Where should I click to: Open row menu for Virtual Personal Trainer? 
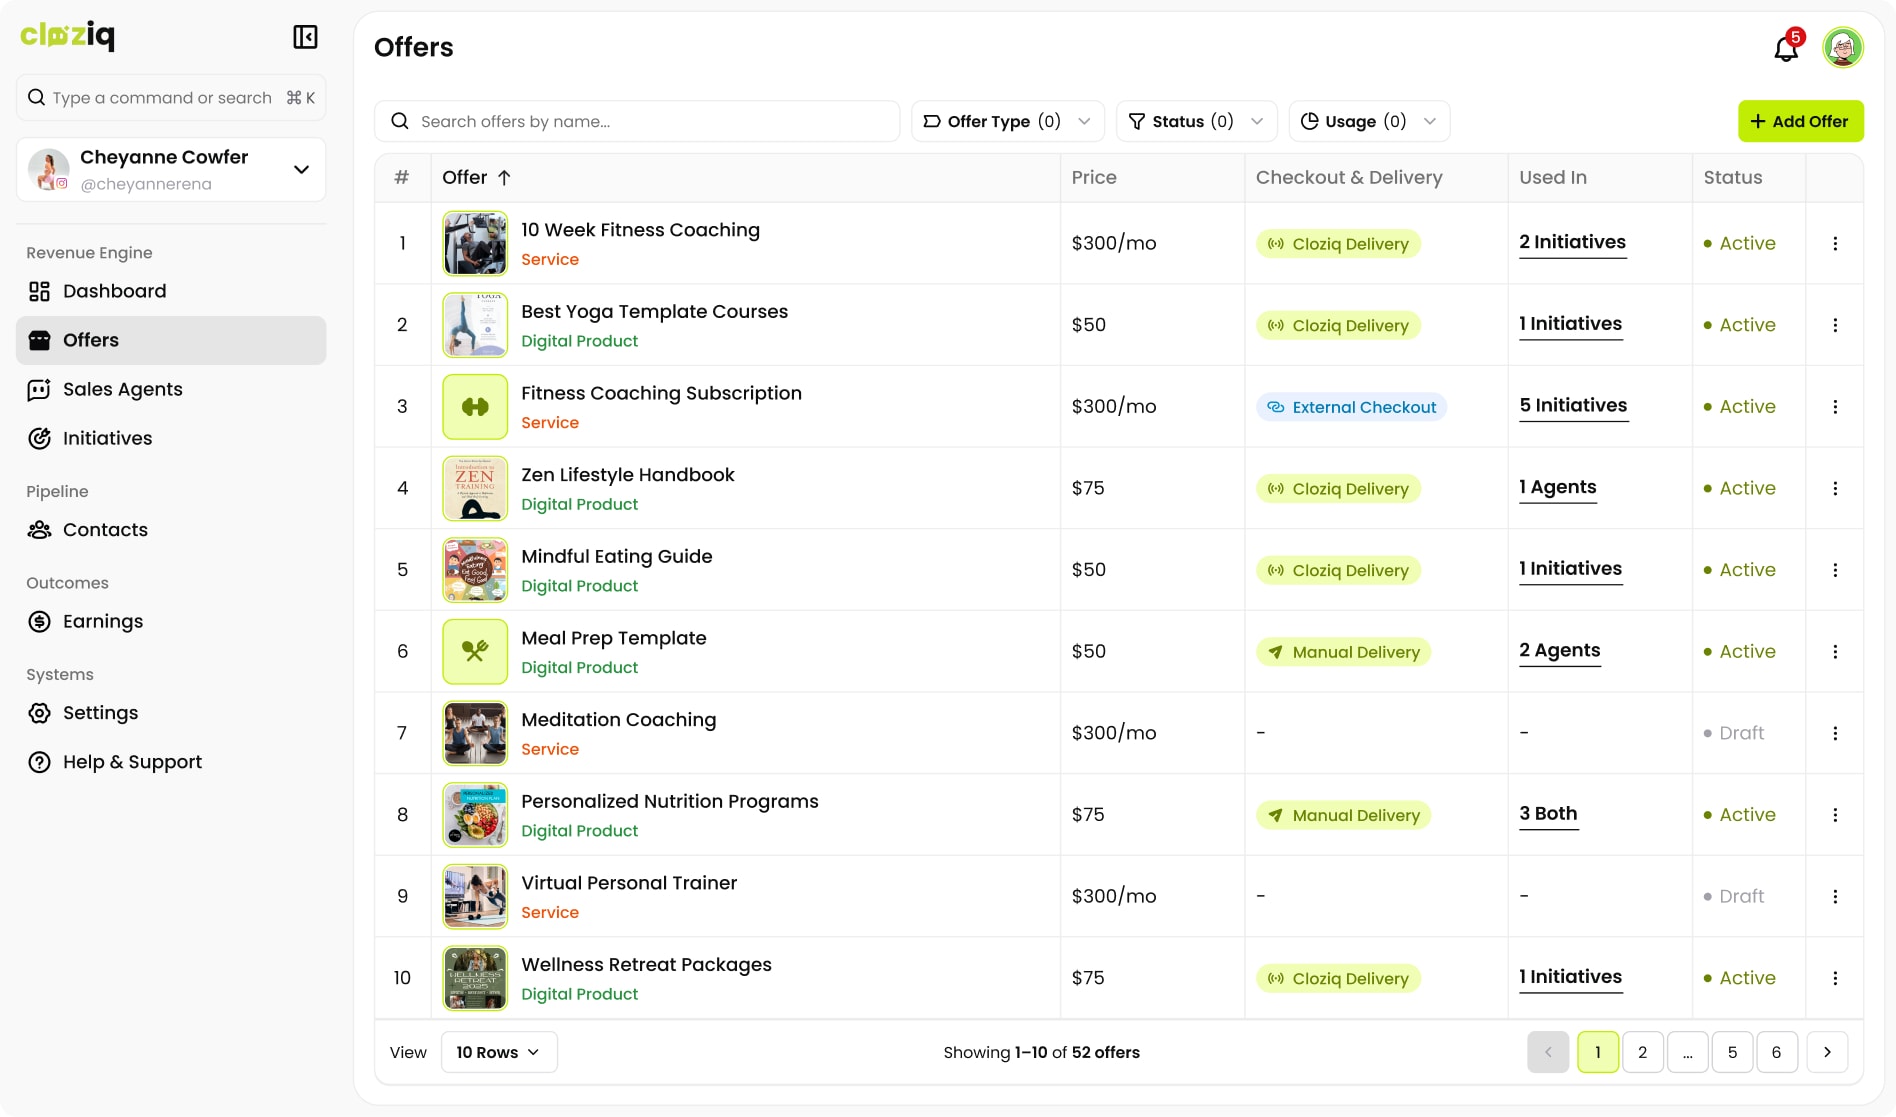1835,897
